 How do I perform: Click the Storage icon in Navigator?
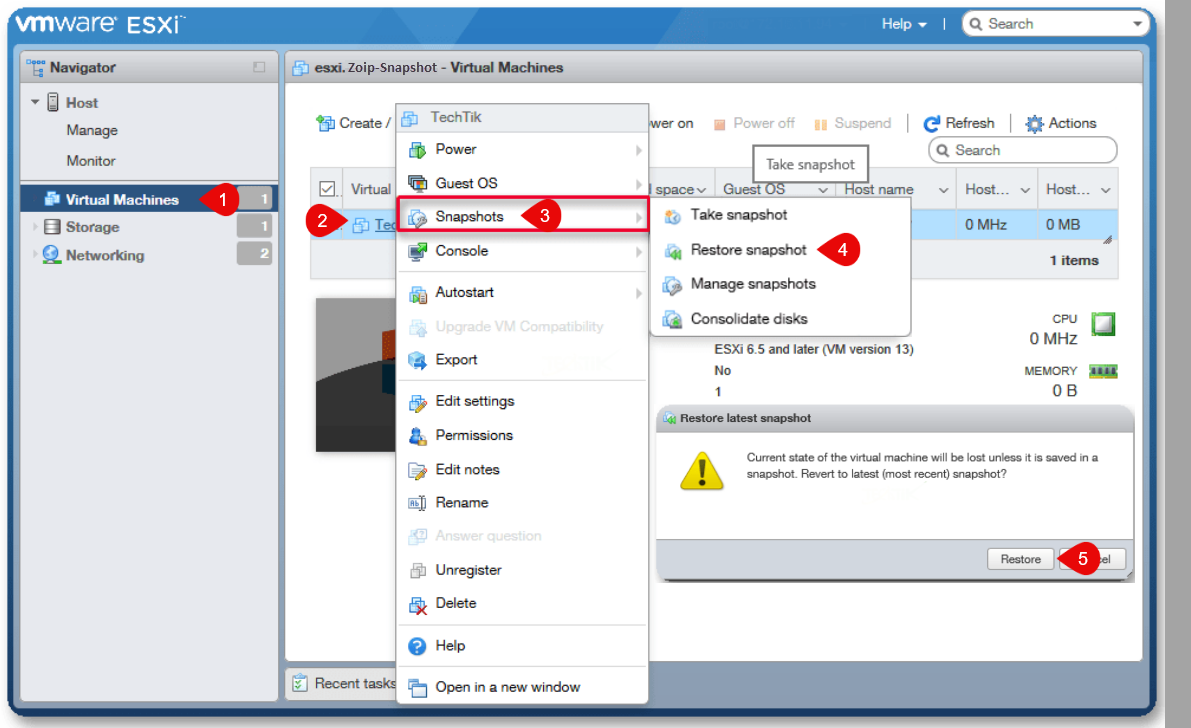pyautogui.click(x=52, y=226)
